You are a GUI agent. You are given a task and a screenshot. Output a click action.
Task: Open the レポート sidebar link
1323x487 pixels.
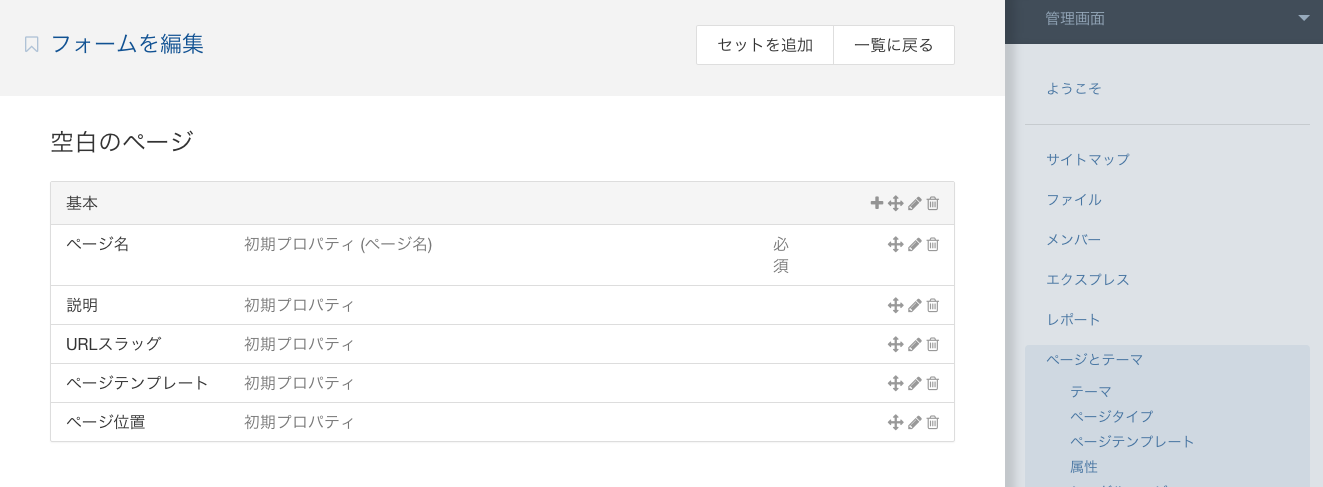point(1074,319)
